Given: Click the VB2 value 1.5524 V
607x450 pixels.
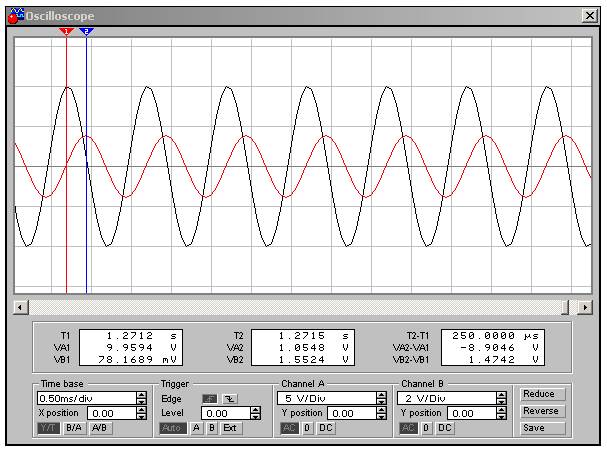Looking at the screenshot, I should tap(314, 359).
